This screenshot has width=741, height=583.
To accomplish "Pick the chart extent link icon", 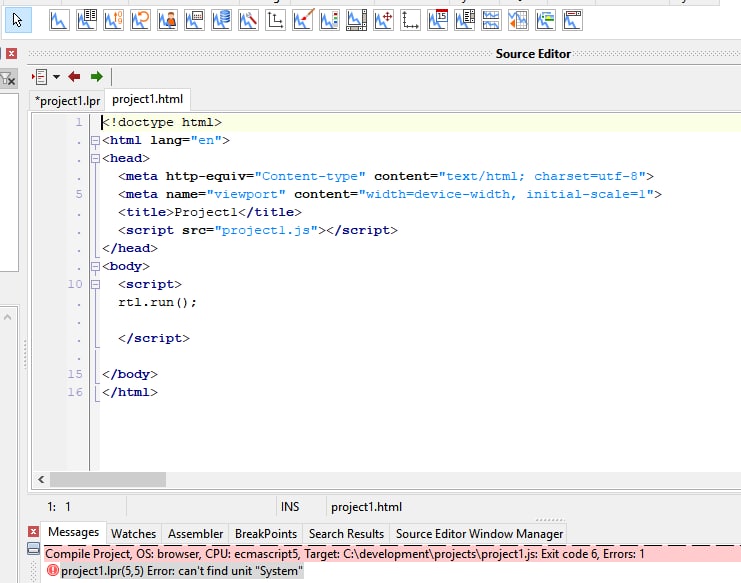I will point(491,20).
